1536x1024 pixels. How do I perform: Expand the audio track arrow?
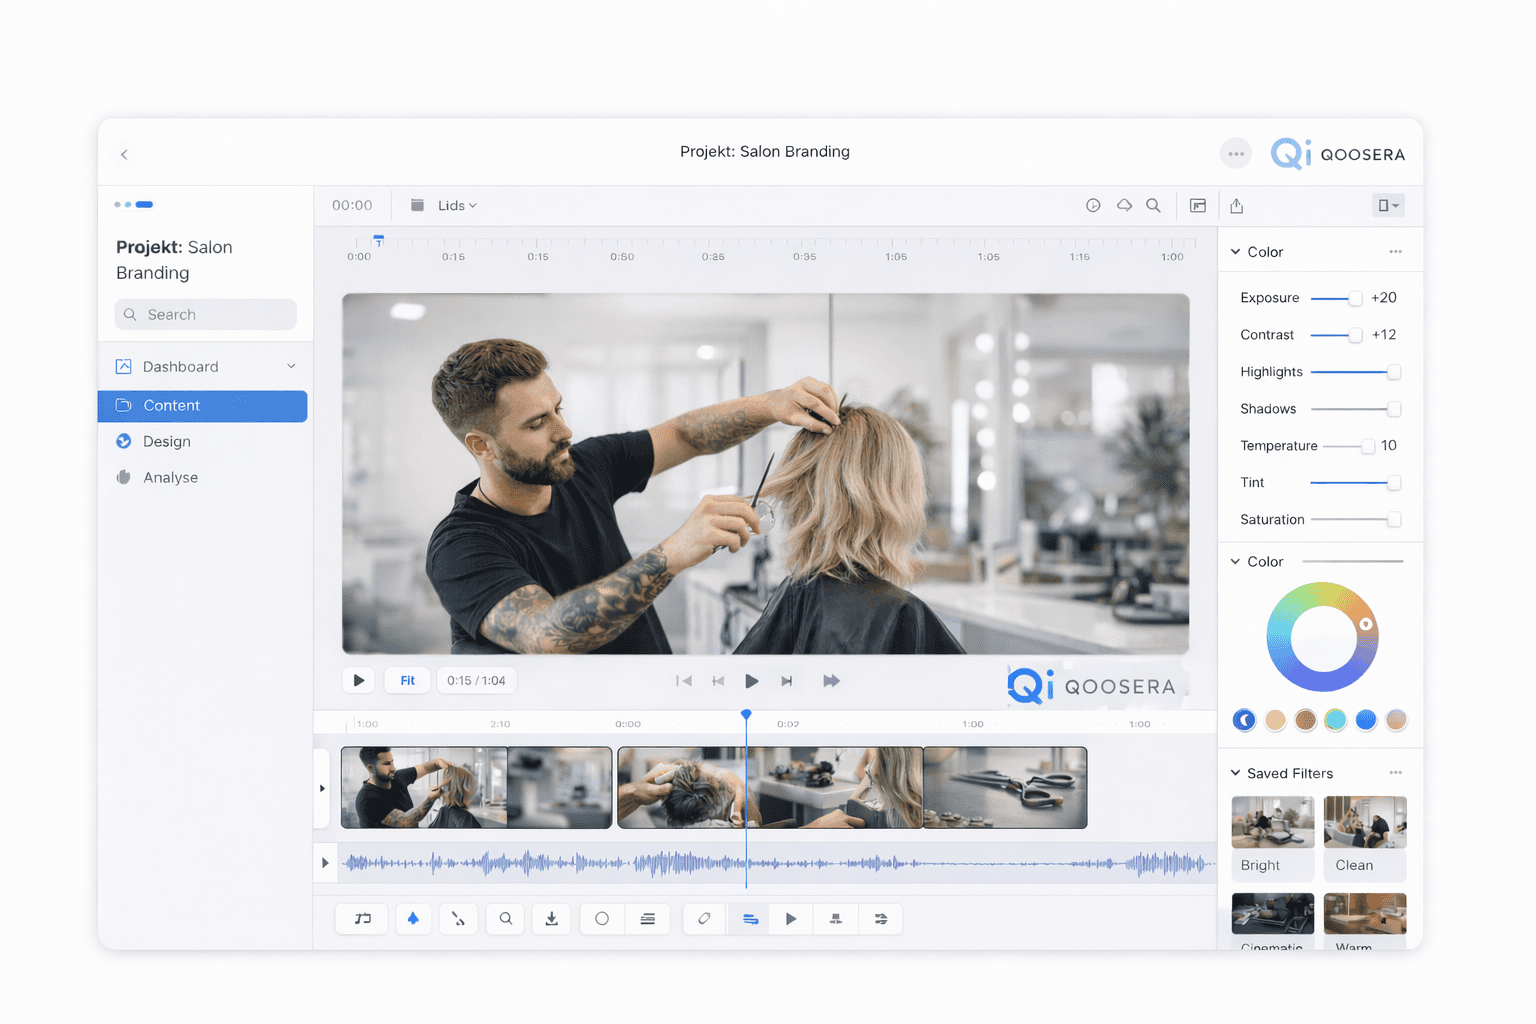point(325,863)
